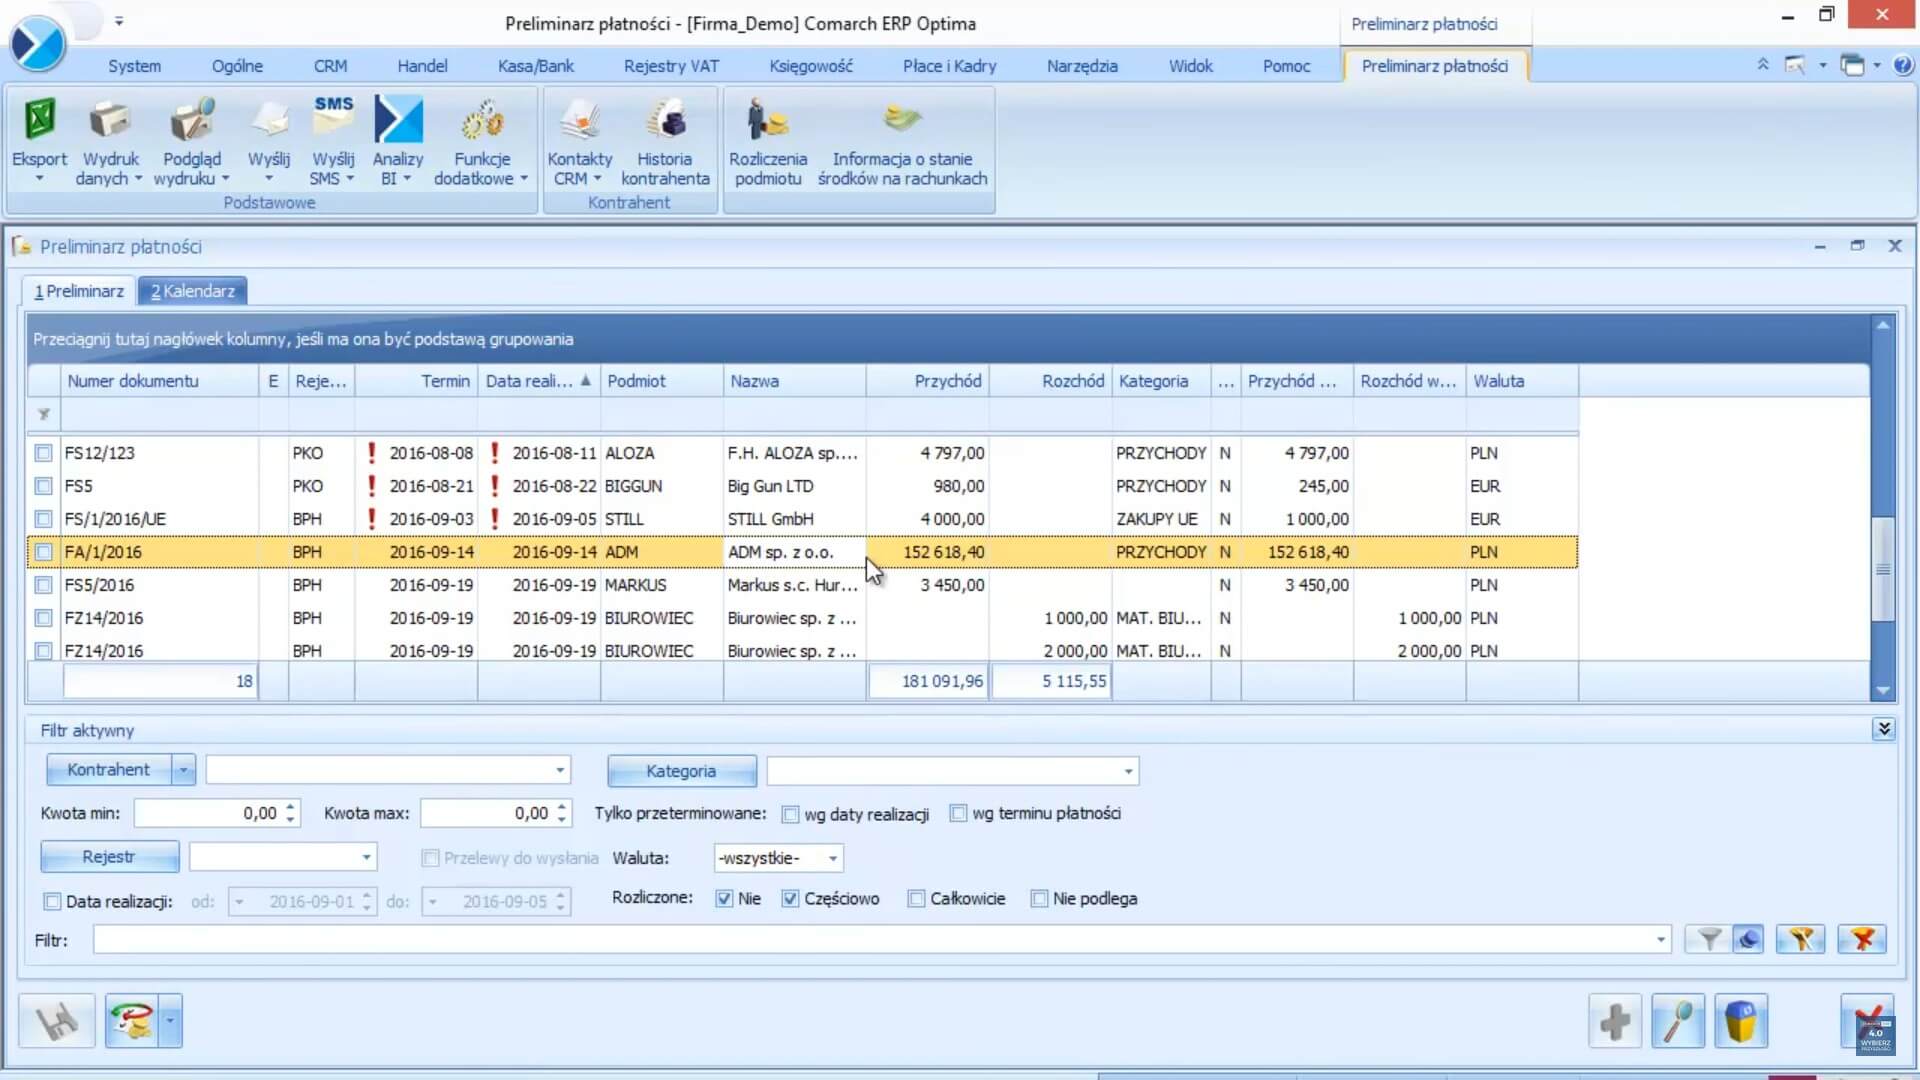1920x1080 pixels.
Task: Open the Eksport dropdown arrow
Action: (40, 180)
